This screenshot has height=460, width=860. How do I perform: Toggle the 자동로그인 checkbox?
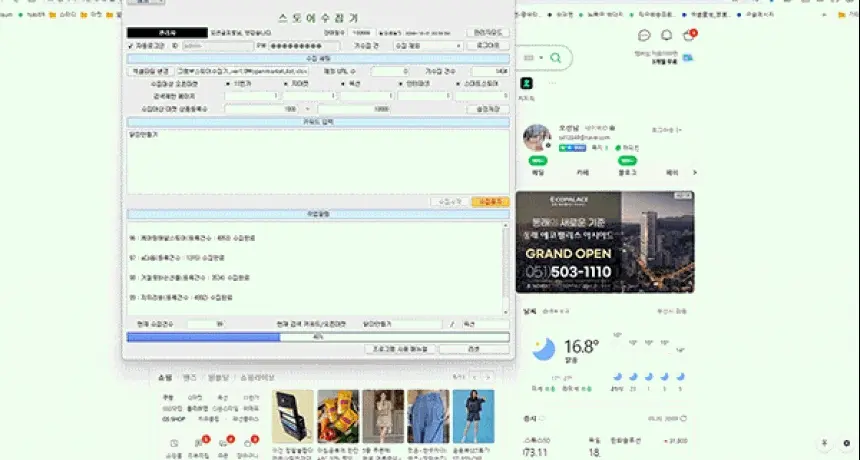[x=131, y=46]
